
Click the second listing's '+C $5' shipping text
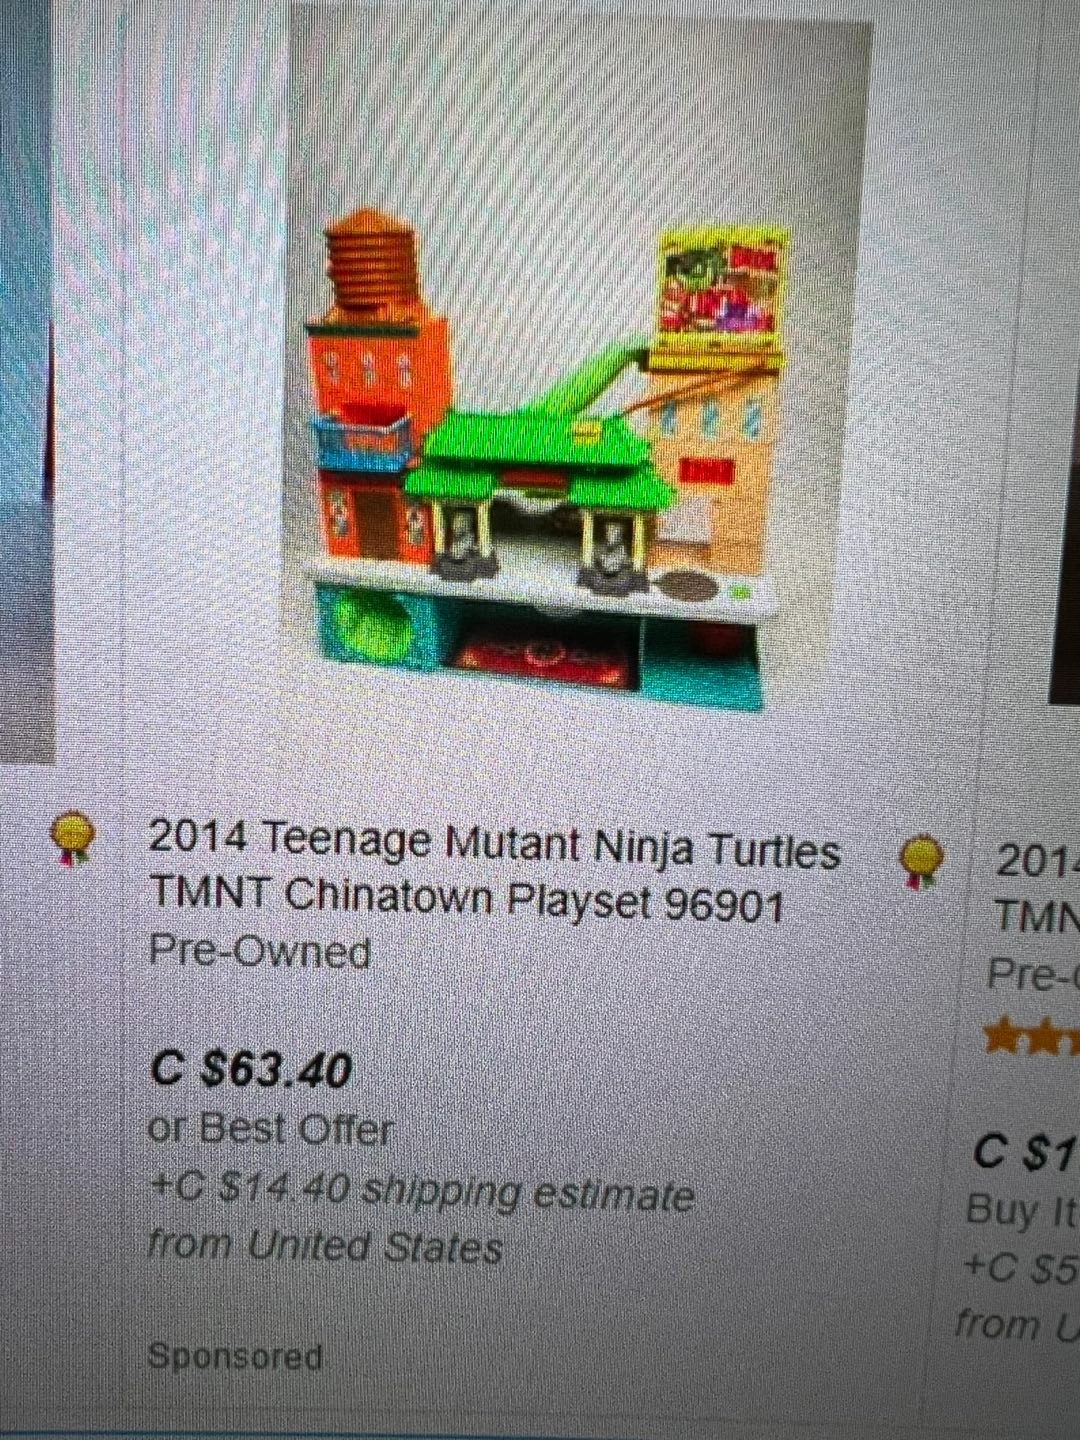point(1021,1268)
